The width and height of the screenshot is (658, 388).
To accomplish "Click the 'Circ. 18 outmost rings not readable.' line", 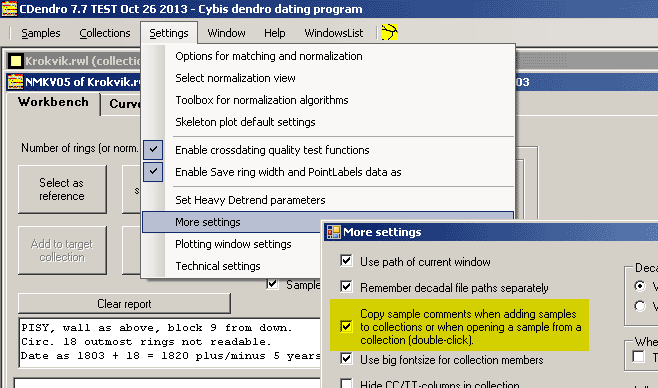I will tap(146, 342).
